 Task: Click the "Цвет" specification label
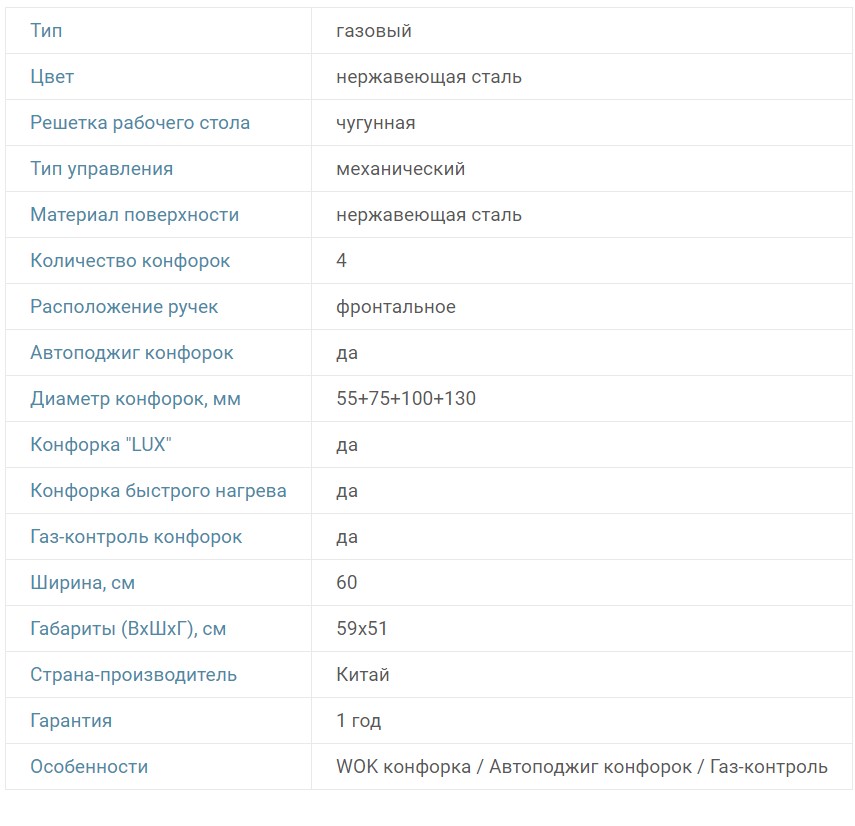(52, 77)
